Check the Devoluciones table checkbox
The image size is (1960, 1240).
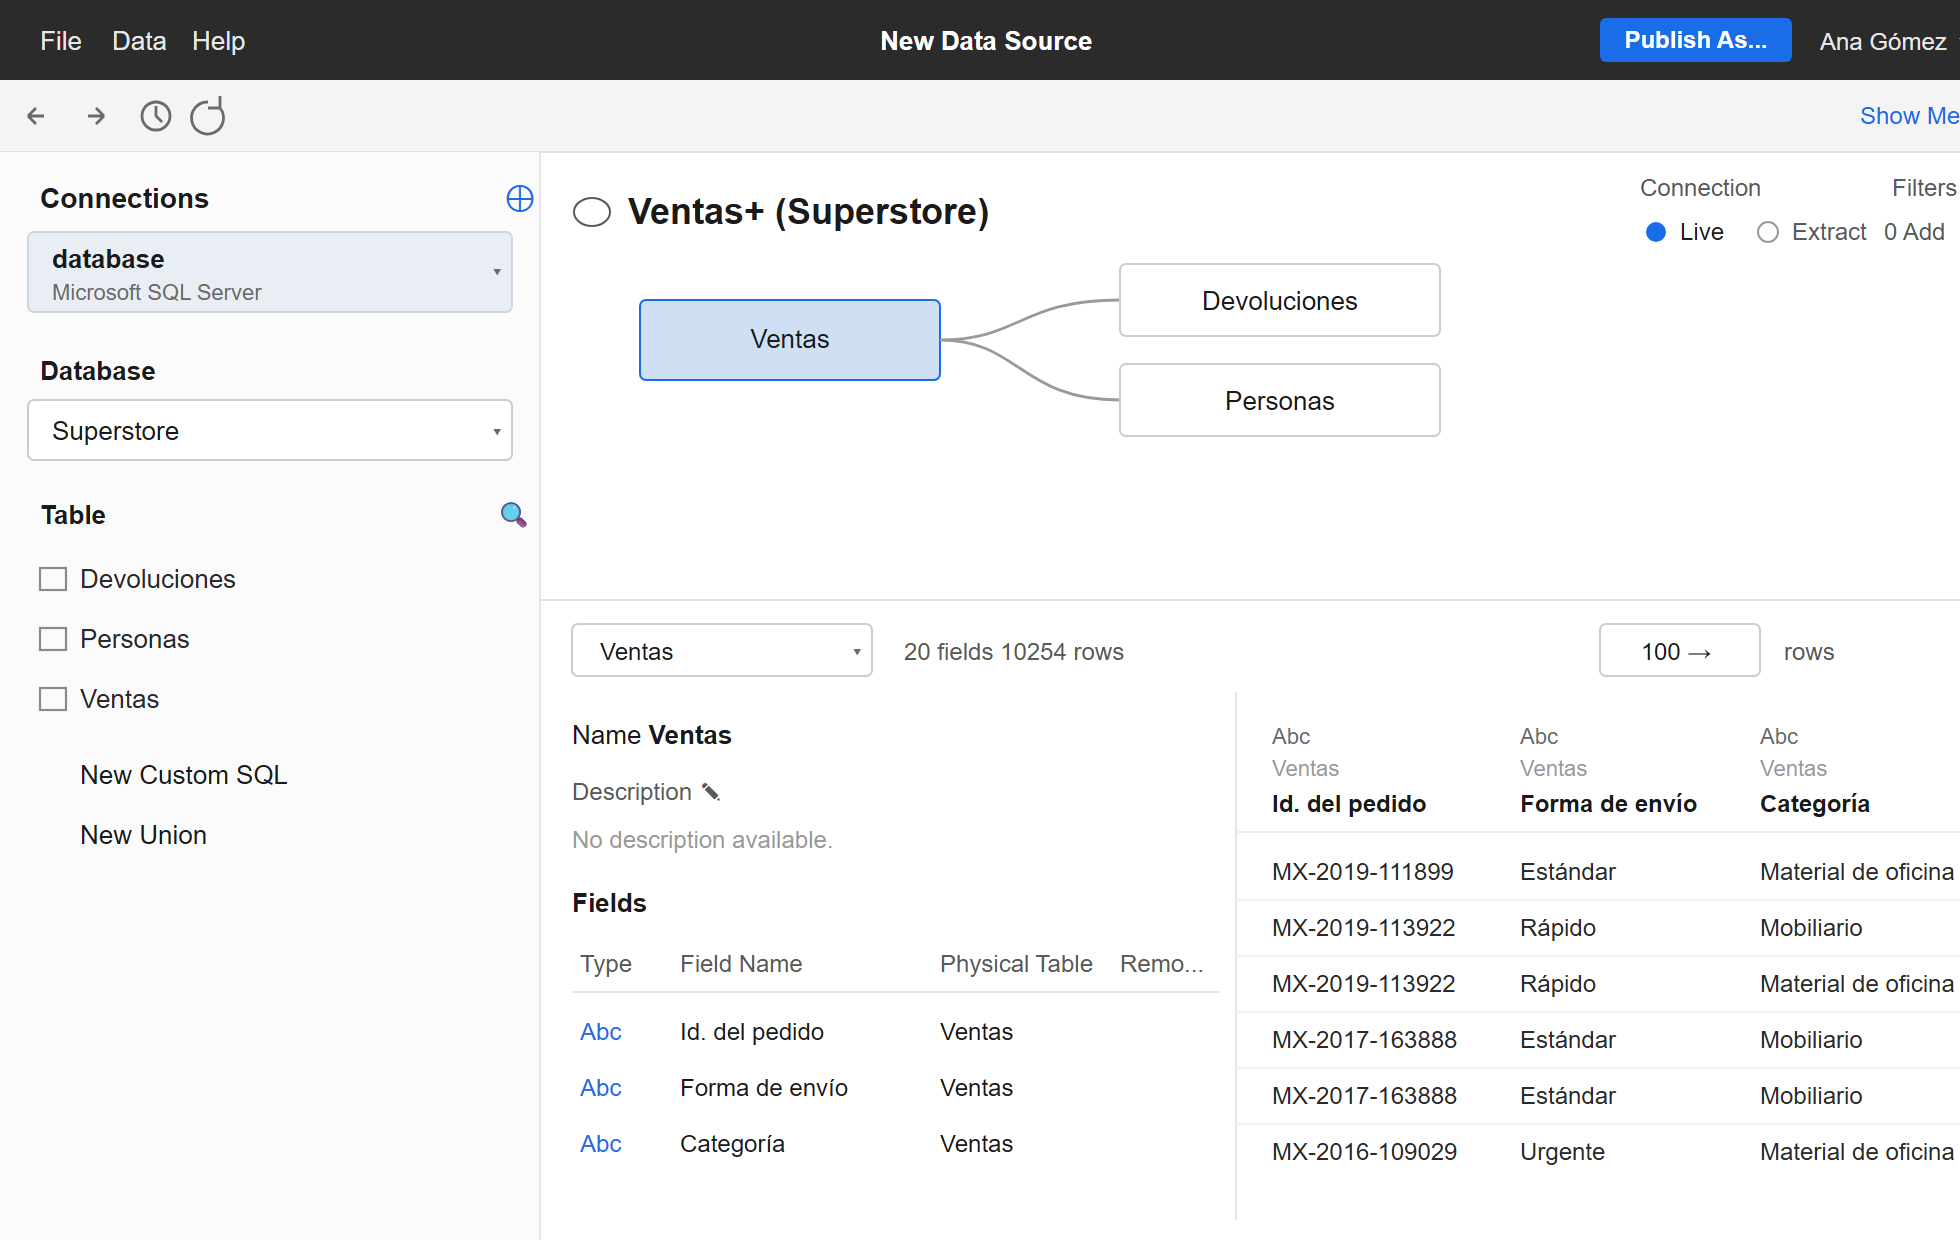click(53, 579)
